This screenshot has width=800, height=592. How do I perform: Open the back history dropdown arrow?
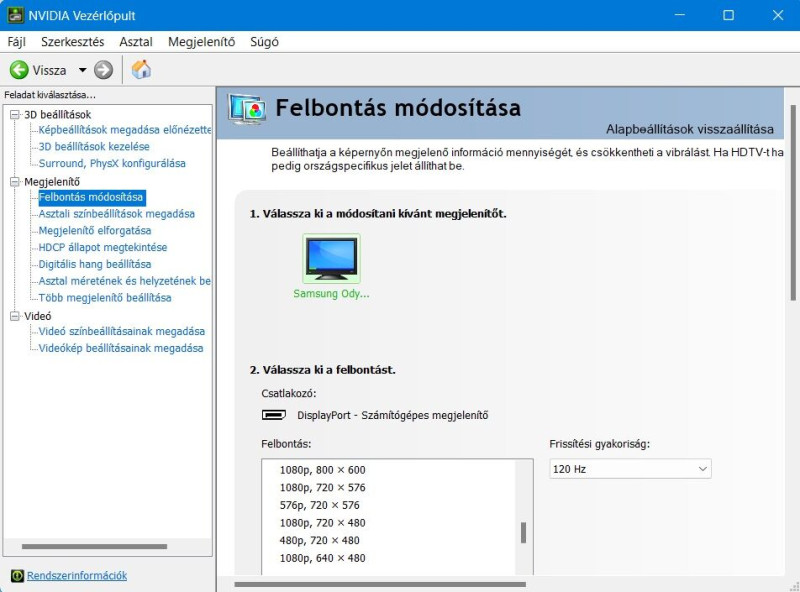coord(83,70)
